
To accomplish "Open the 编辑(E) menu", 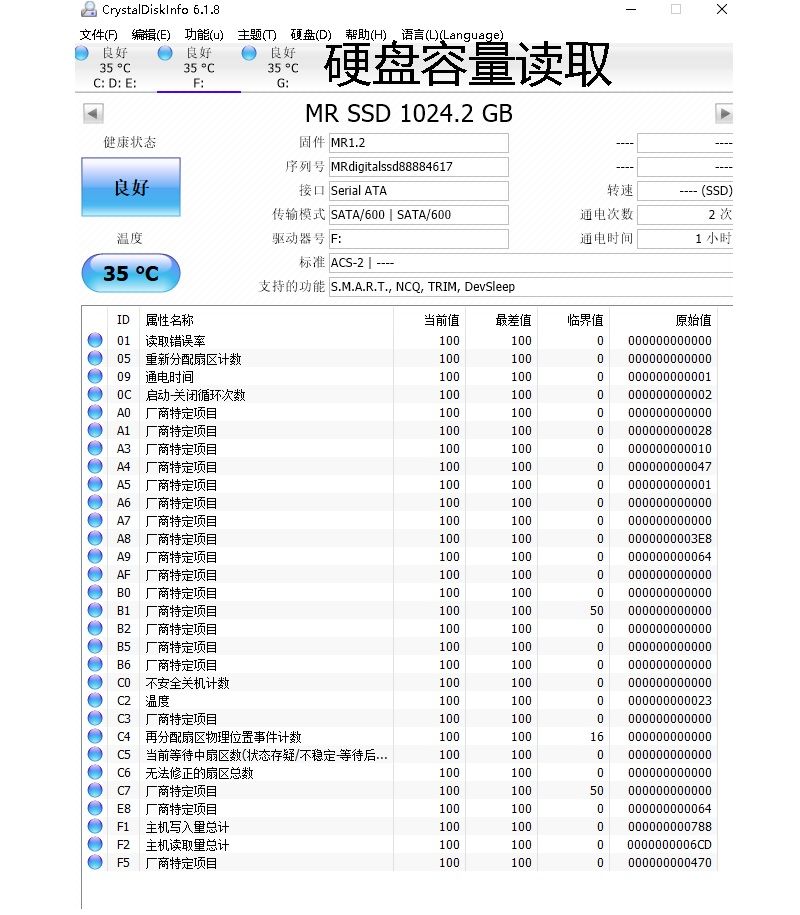I will (151, 35).
